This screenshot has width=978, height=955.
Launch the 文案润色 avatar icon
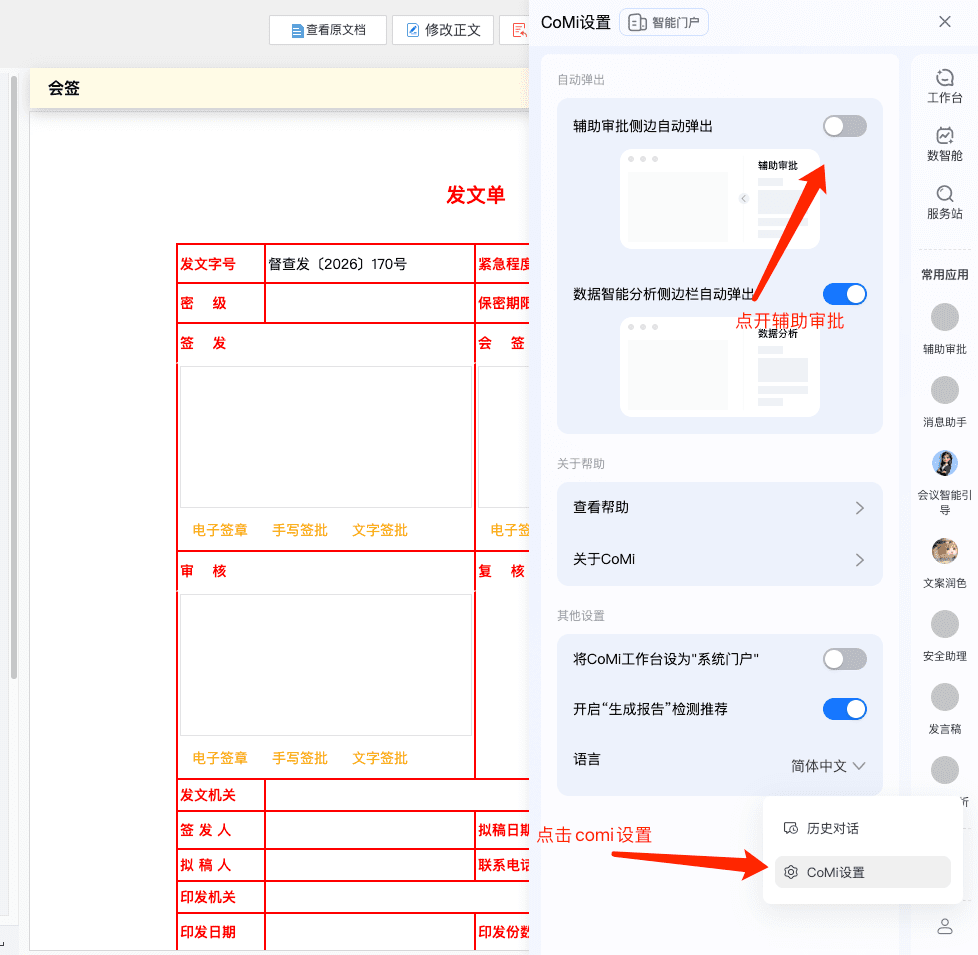[x=944, y=551]
